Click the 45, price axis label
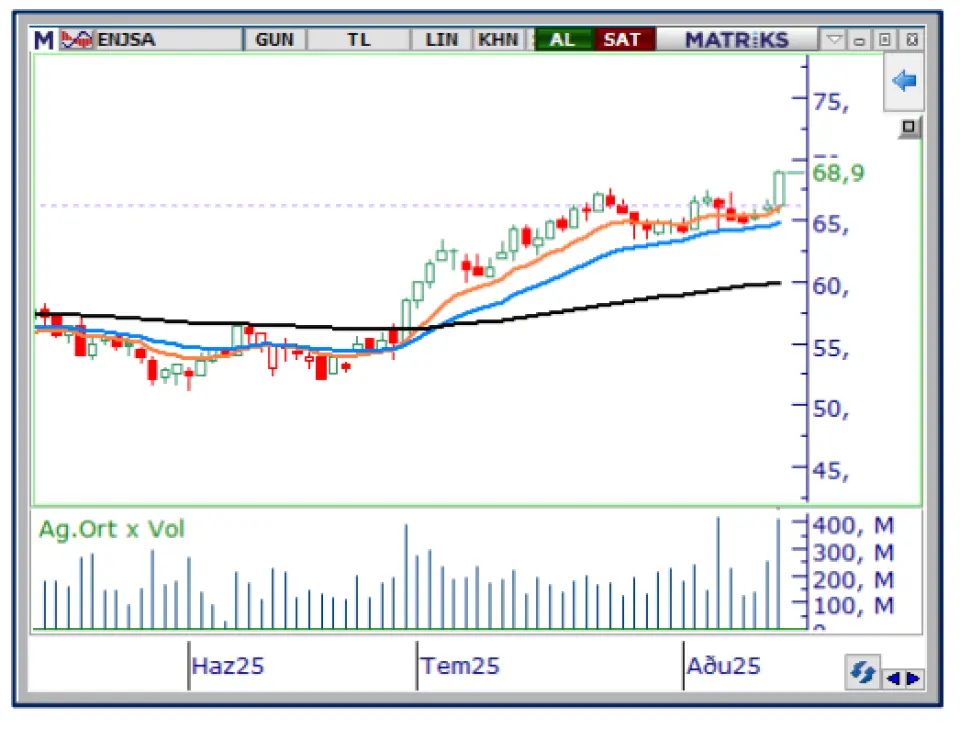960x729 pixels. [x=831, y=471]
